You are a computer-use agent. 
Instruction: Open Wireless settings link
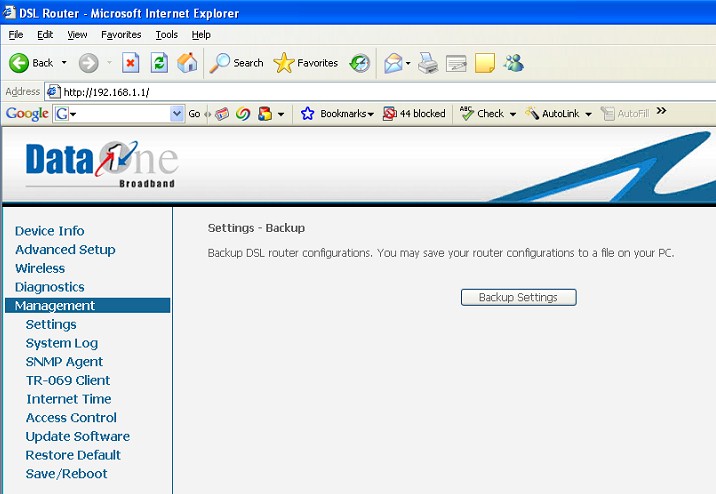40,268
